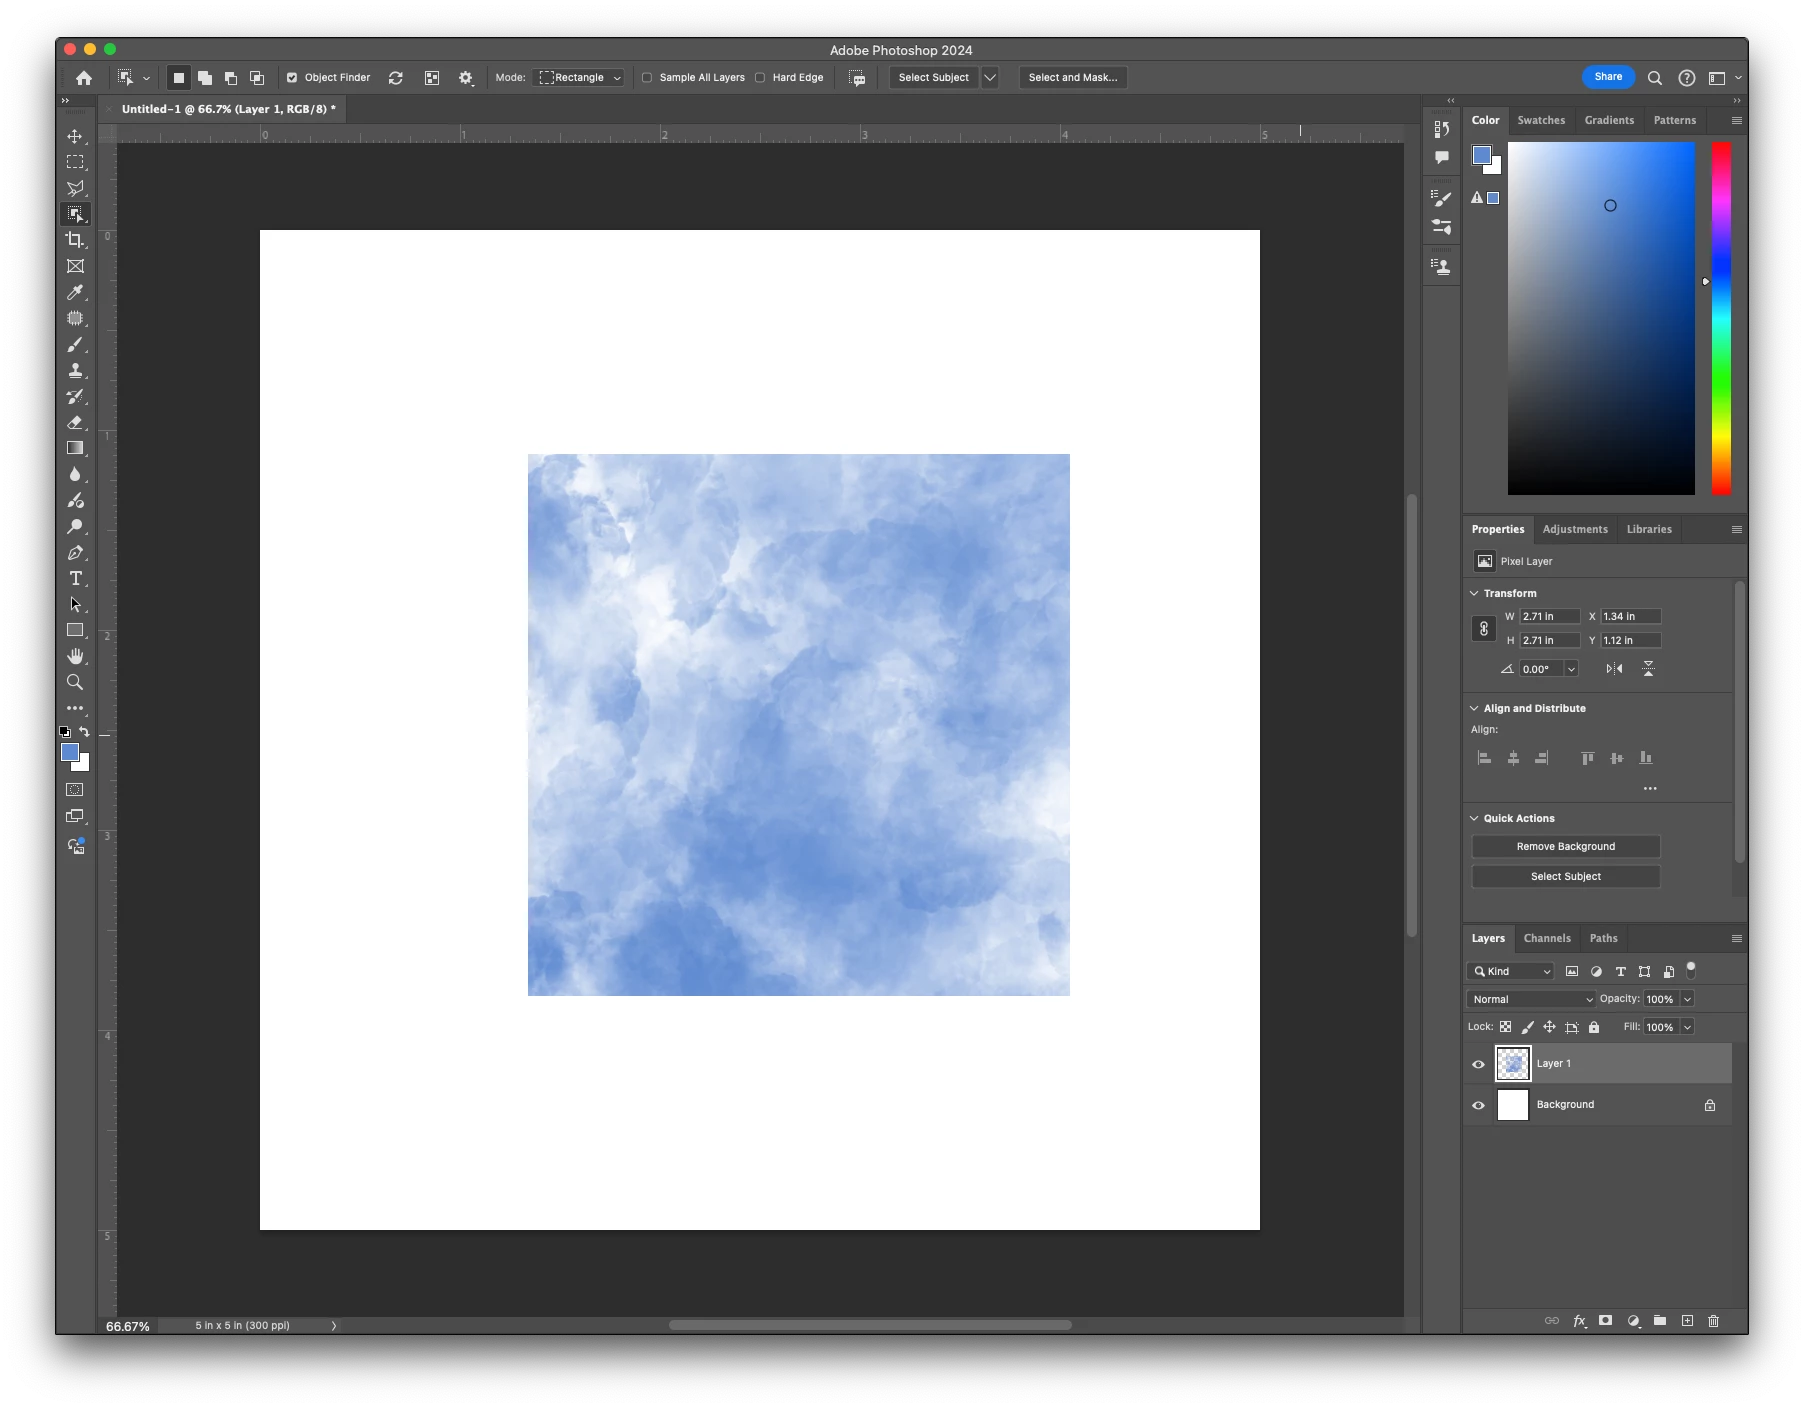Collapse the Transform section
The height and width of the screenshot is (1408, 1804).
[x=1474, y=593]
